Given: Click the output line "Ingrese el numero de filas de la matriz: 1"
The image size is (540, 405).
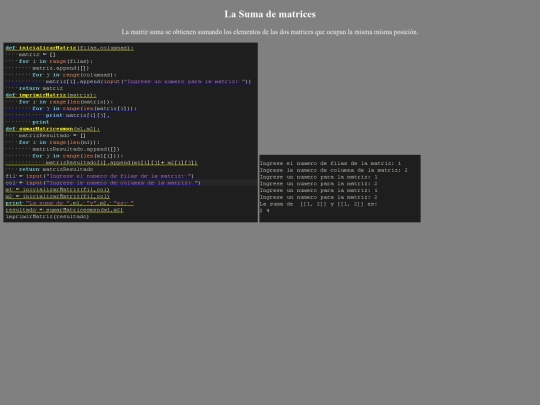Looking at the screenshot, I should click(x=330, y=163).
